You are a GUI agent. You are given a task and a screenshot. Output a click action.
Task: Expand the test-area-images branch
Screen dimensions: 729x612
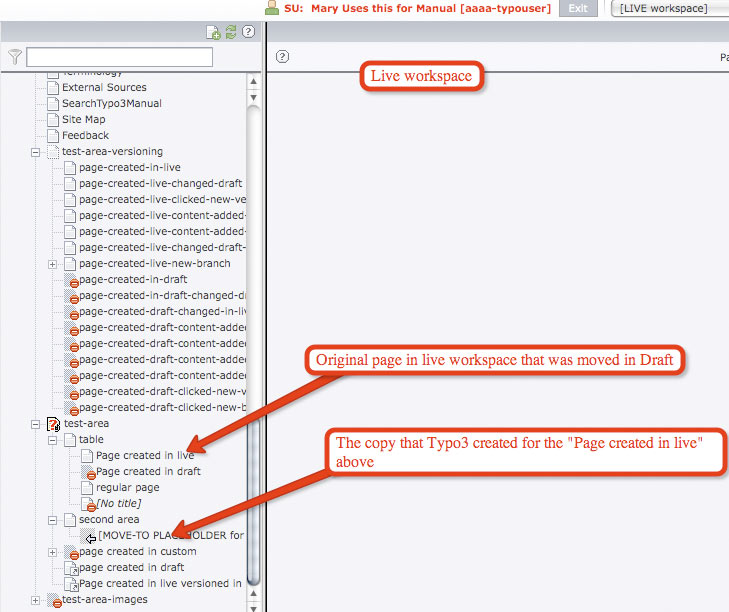point(36,600)
